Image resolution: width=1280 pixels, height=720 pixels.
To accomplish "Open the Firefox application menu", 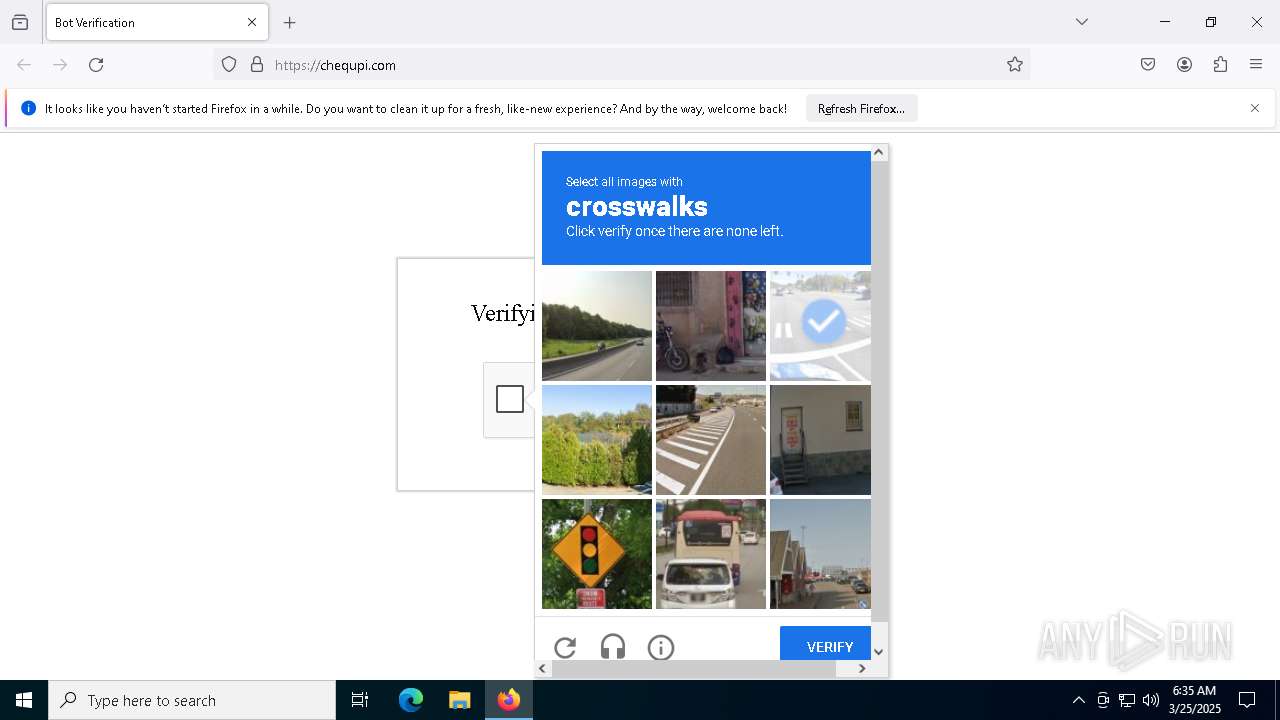I will (x=1256, y=65).
